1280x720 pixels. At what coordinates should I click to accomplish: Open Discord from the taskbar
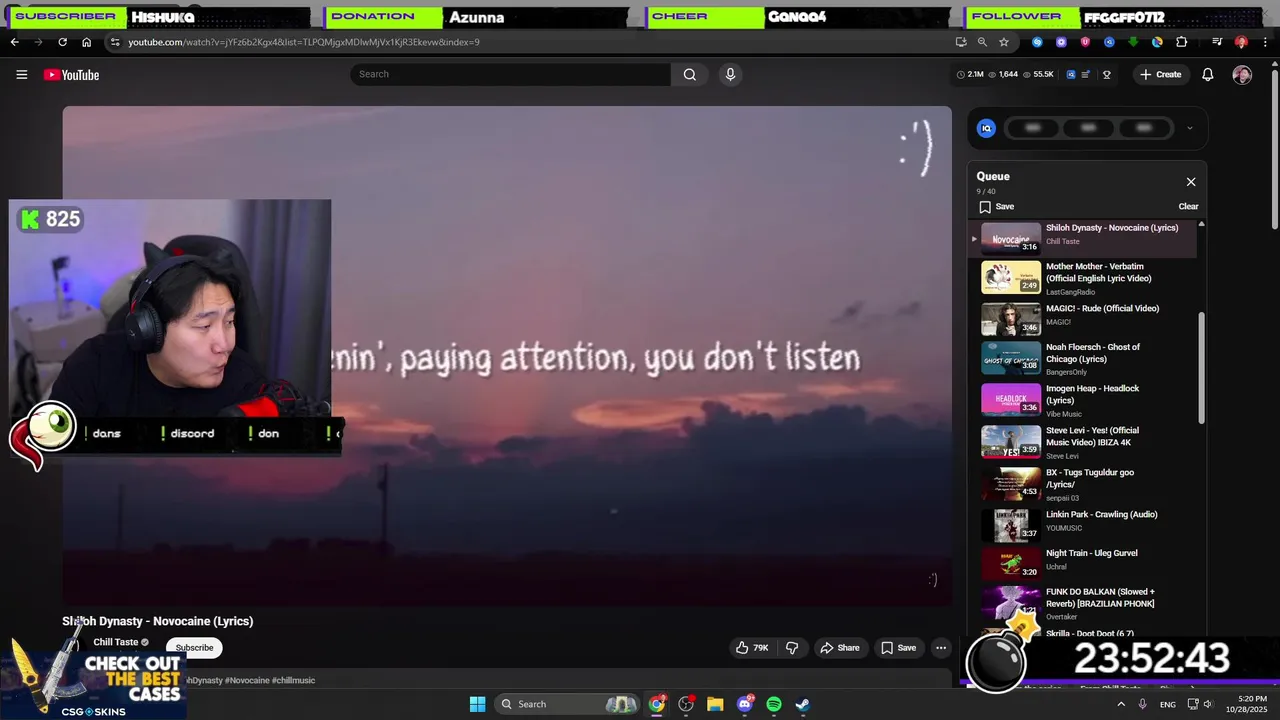(744, 704)
